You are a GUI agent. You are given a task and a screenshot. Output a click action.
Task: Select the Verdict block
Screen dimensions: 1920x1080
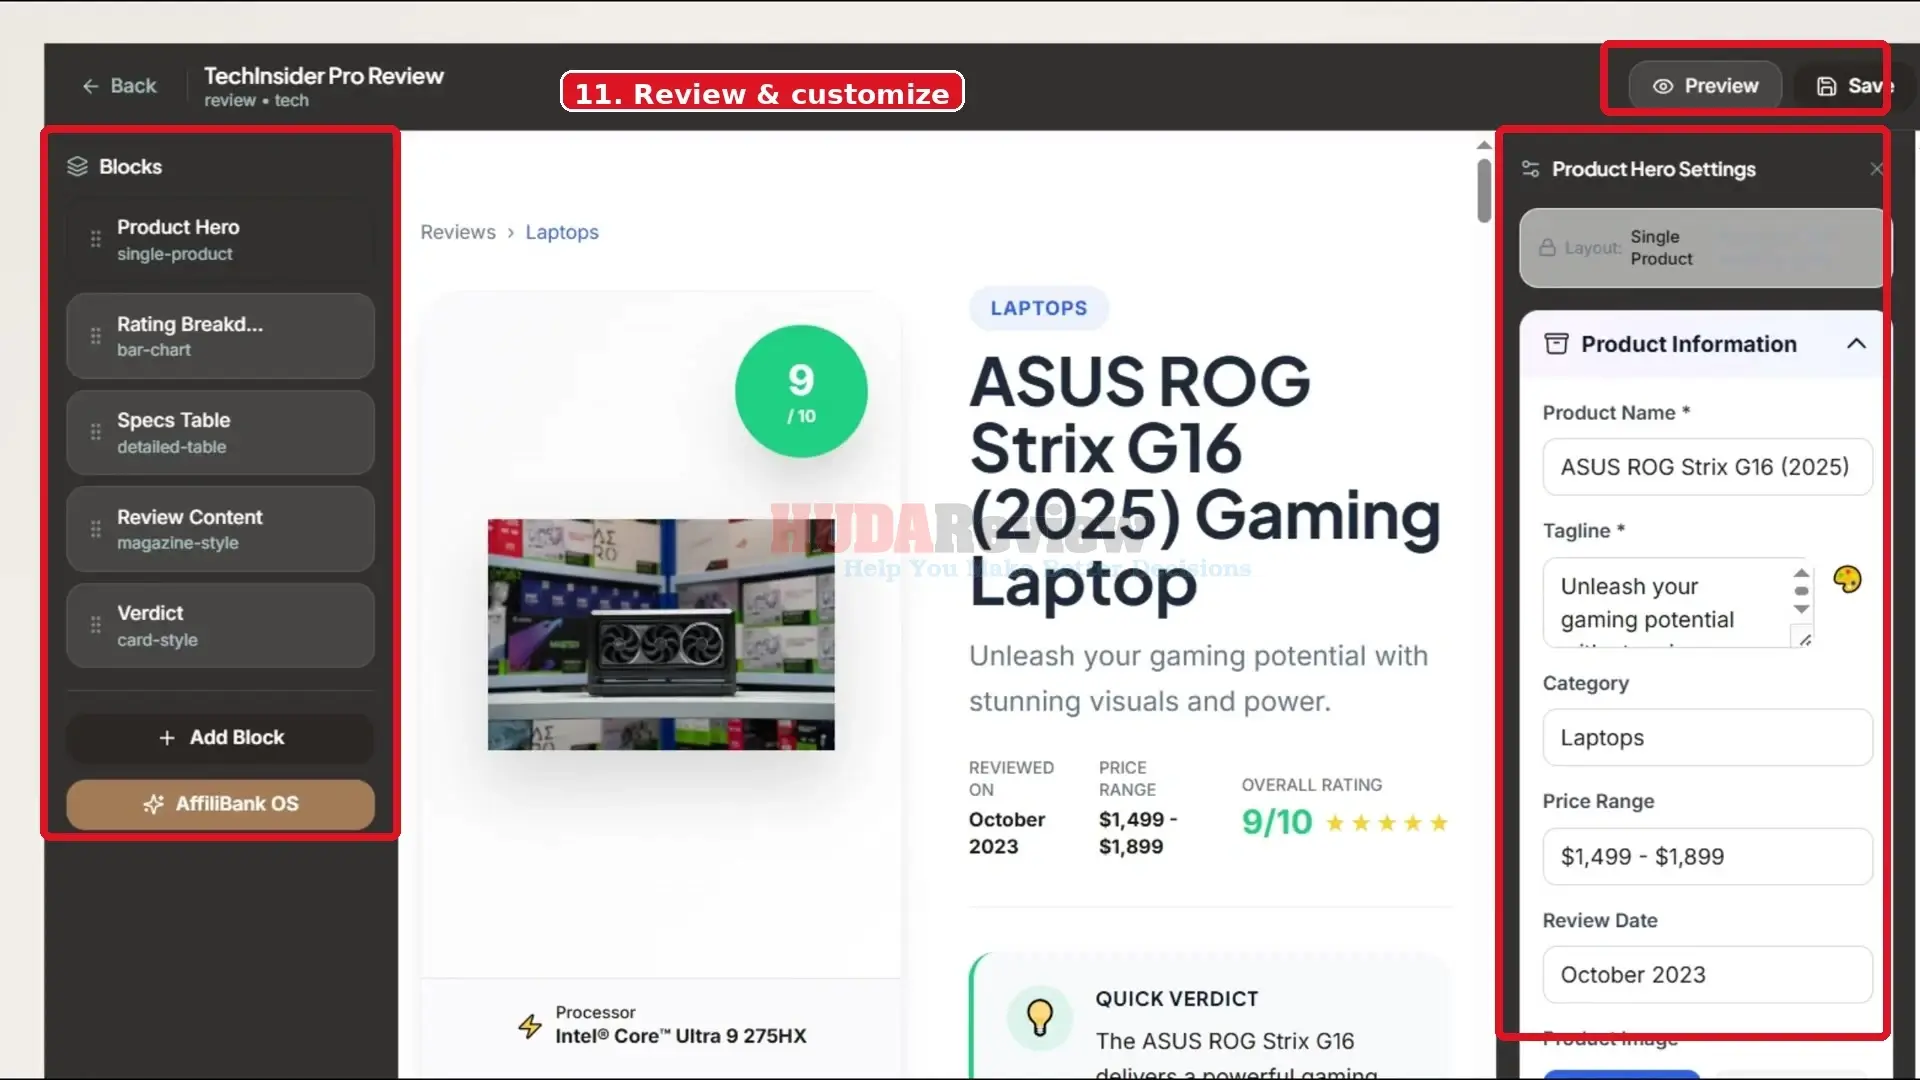(x=220, y=625)
